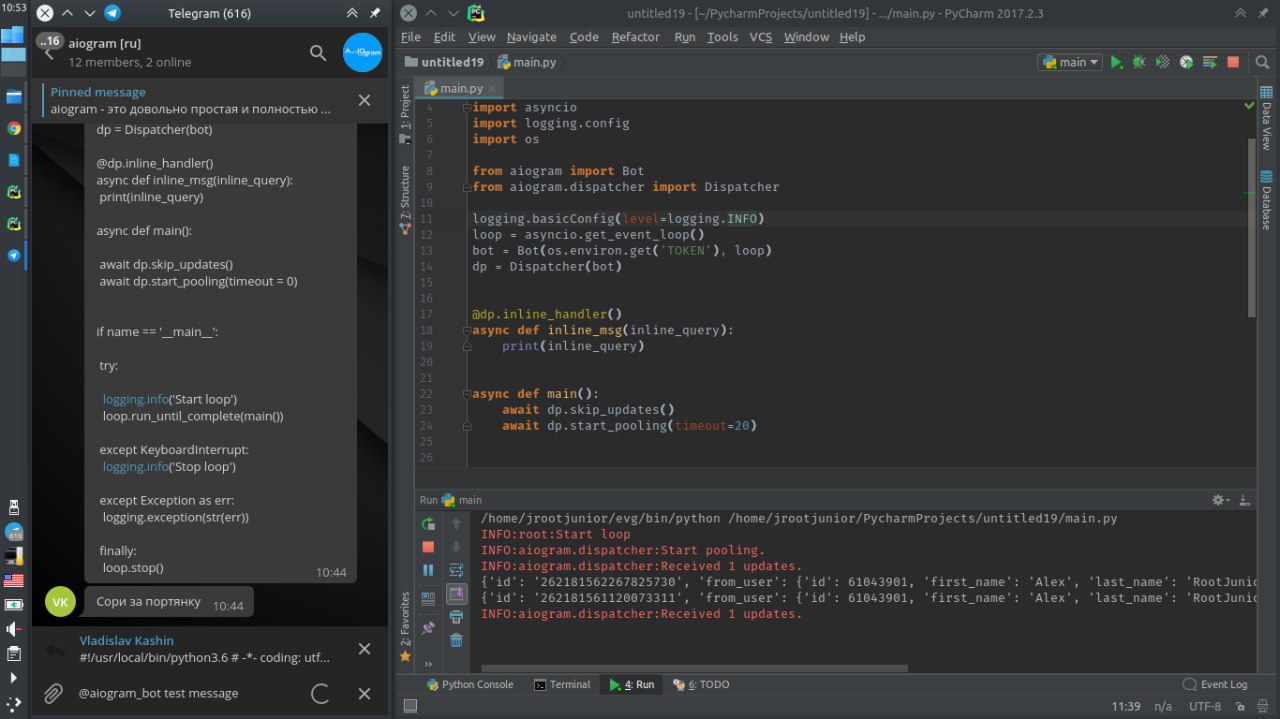The height and width of the screenshot is (719, 1280).
Task: Go back from aiogram chat in Telegram
Action: [x=49, y=54]
